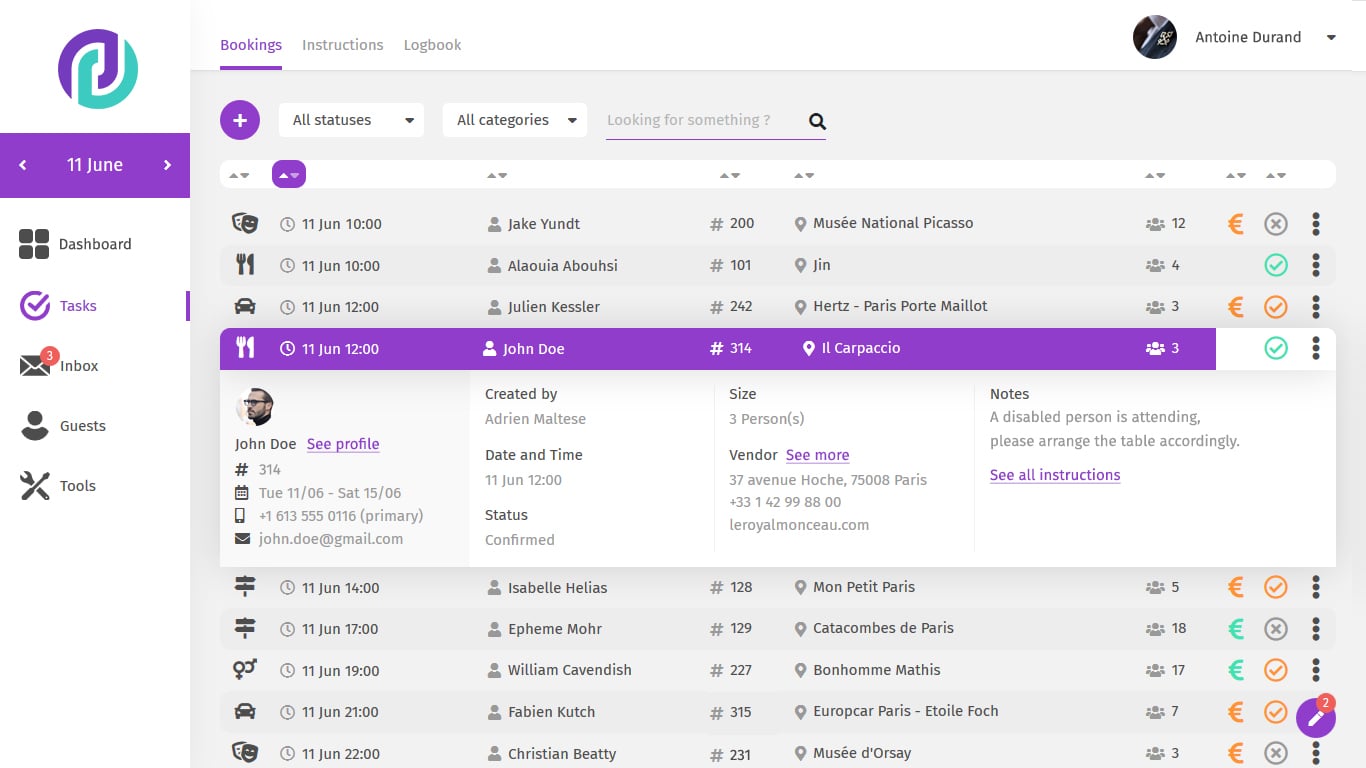Switch to the Logbook tab
Screen dimensions: 1366x768
pyautogui.click(x=432, y=45)
